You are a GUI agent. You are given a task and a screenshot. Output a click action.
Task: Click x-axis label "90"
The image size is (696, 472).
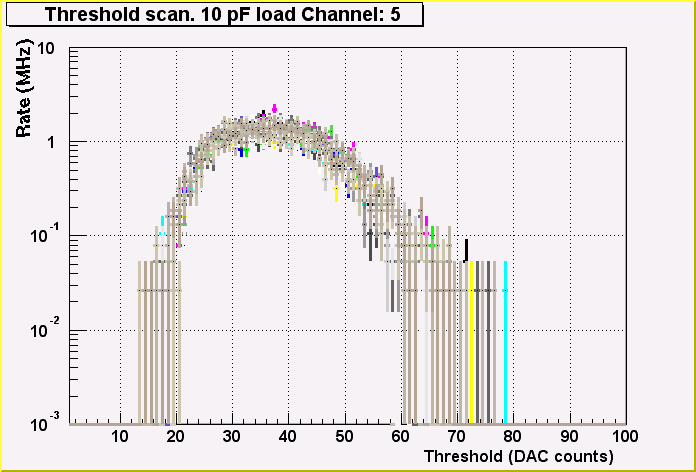569,436
